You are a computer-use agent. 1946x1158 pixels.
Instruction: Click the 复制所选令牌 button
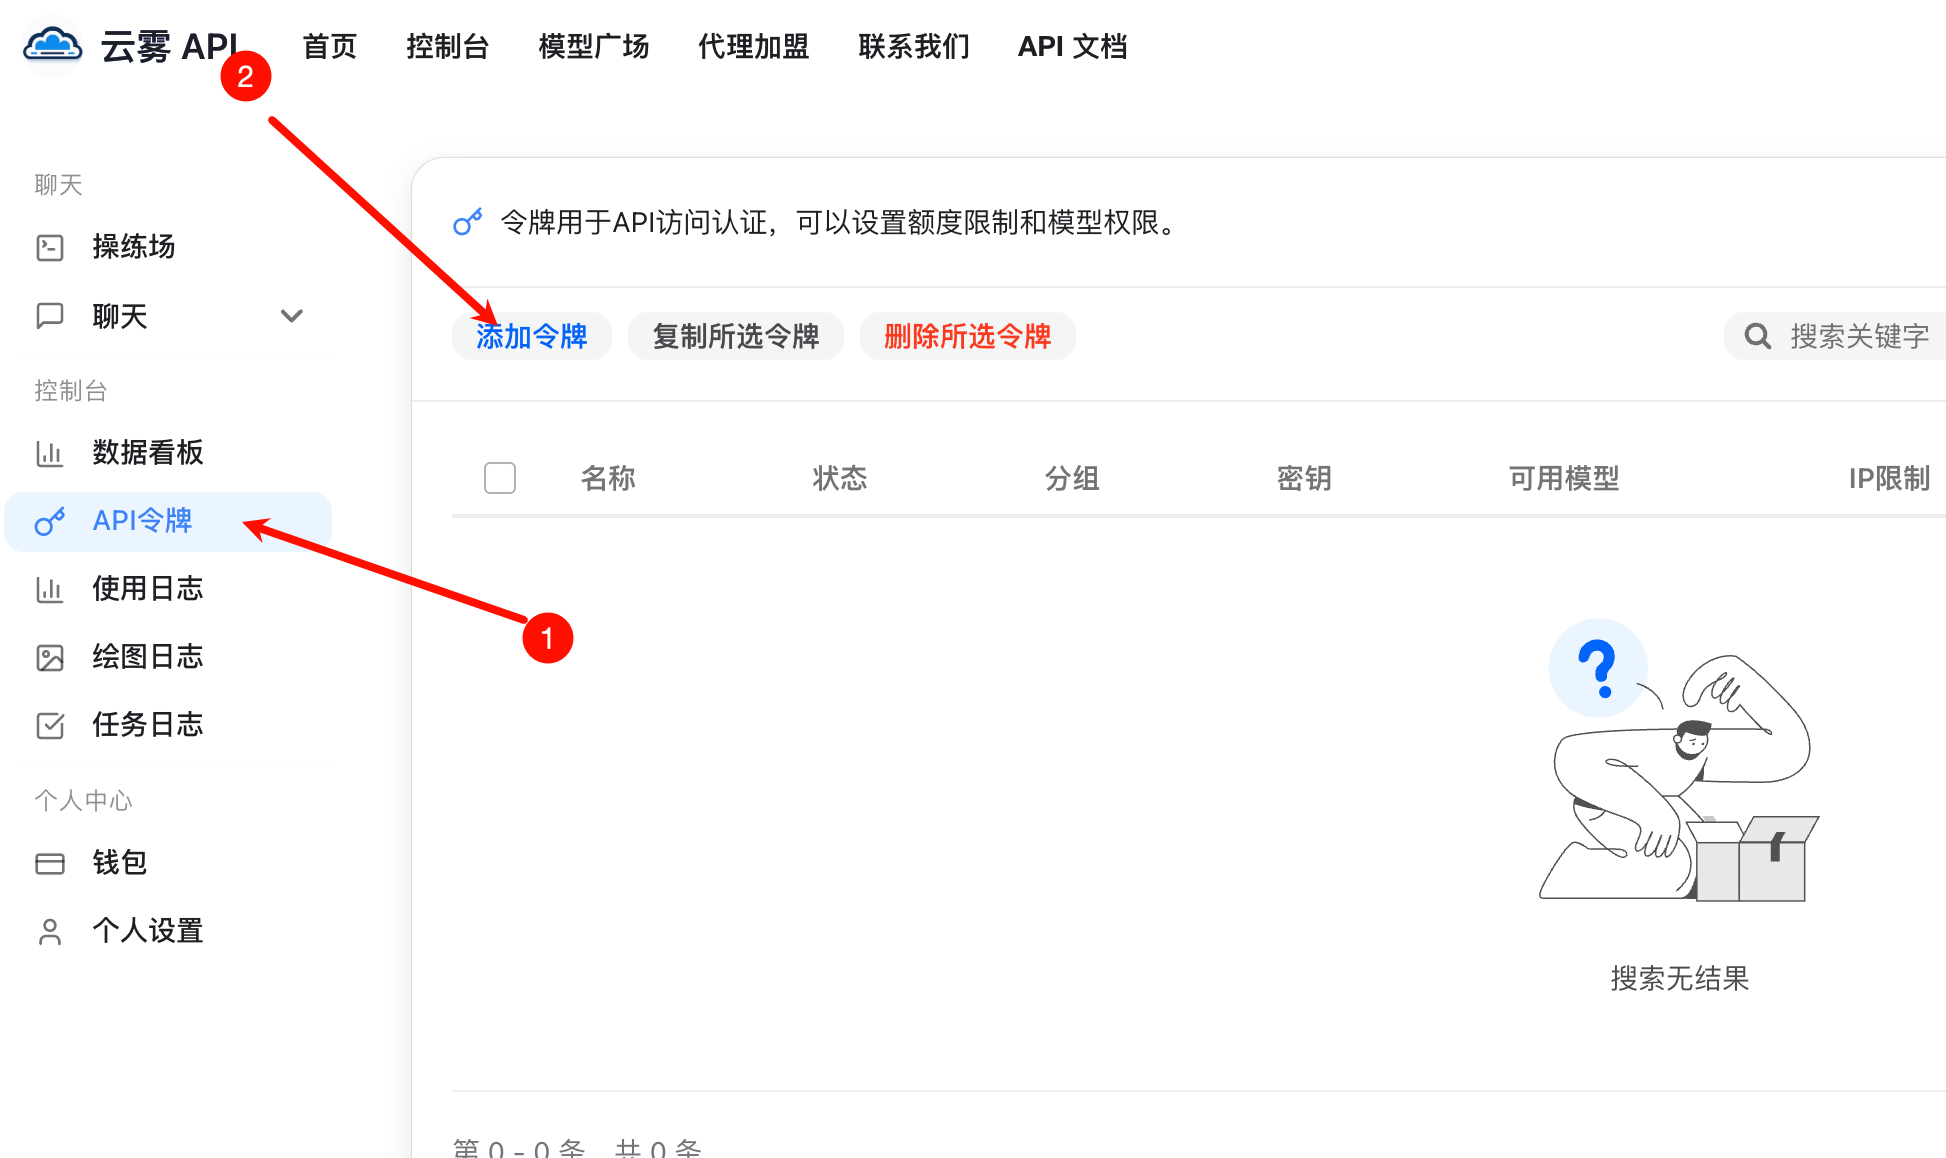735,336
